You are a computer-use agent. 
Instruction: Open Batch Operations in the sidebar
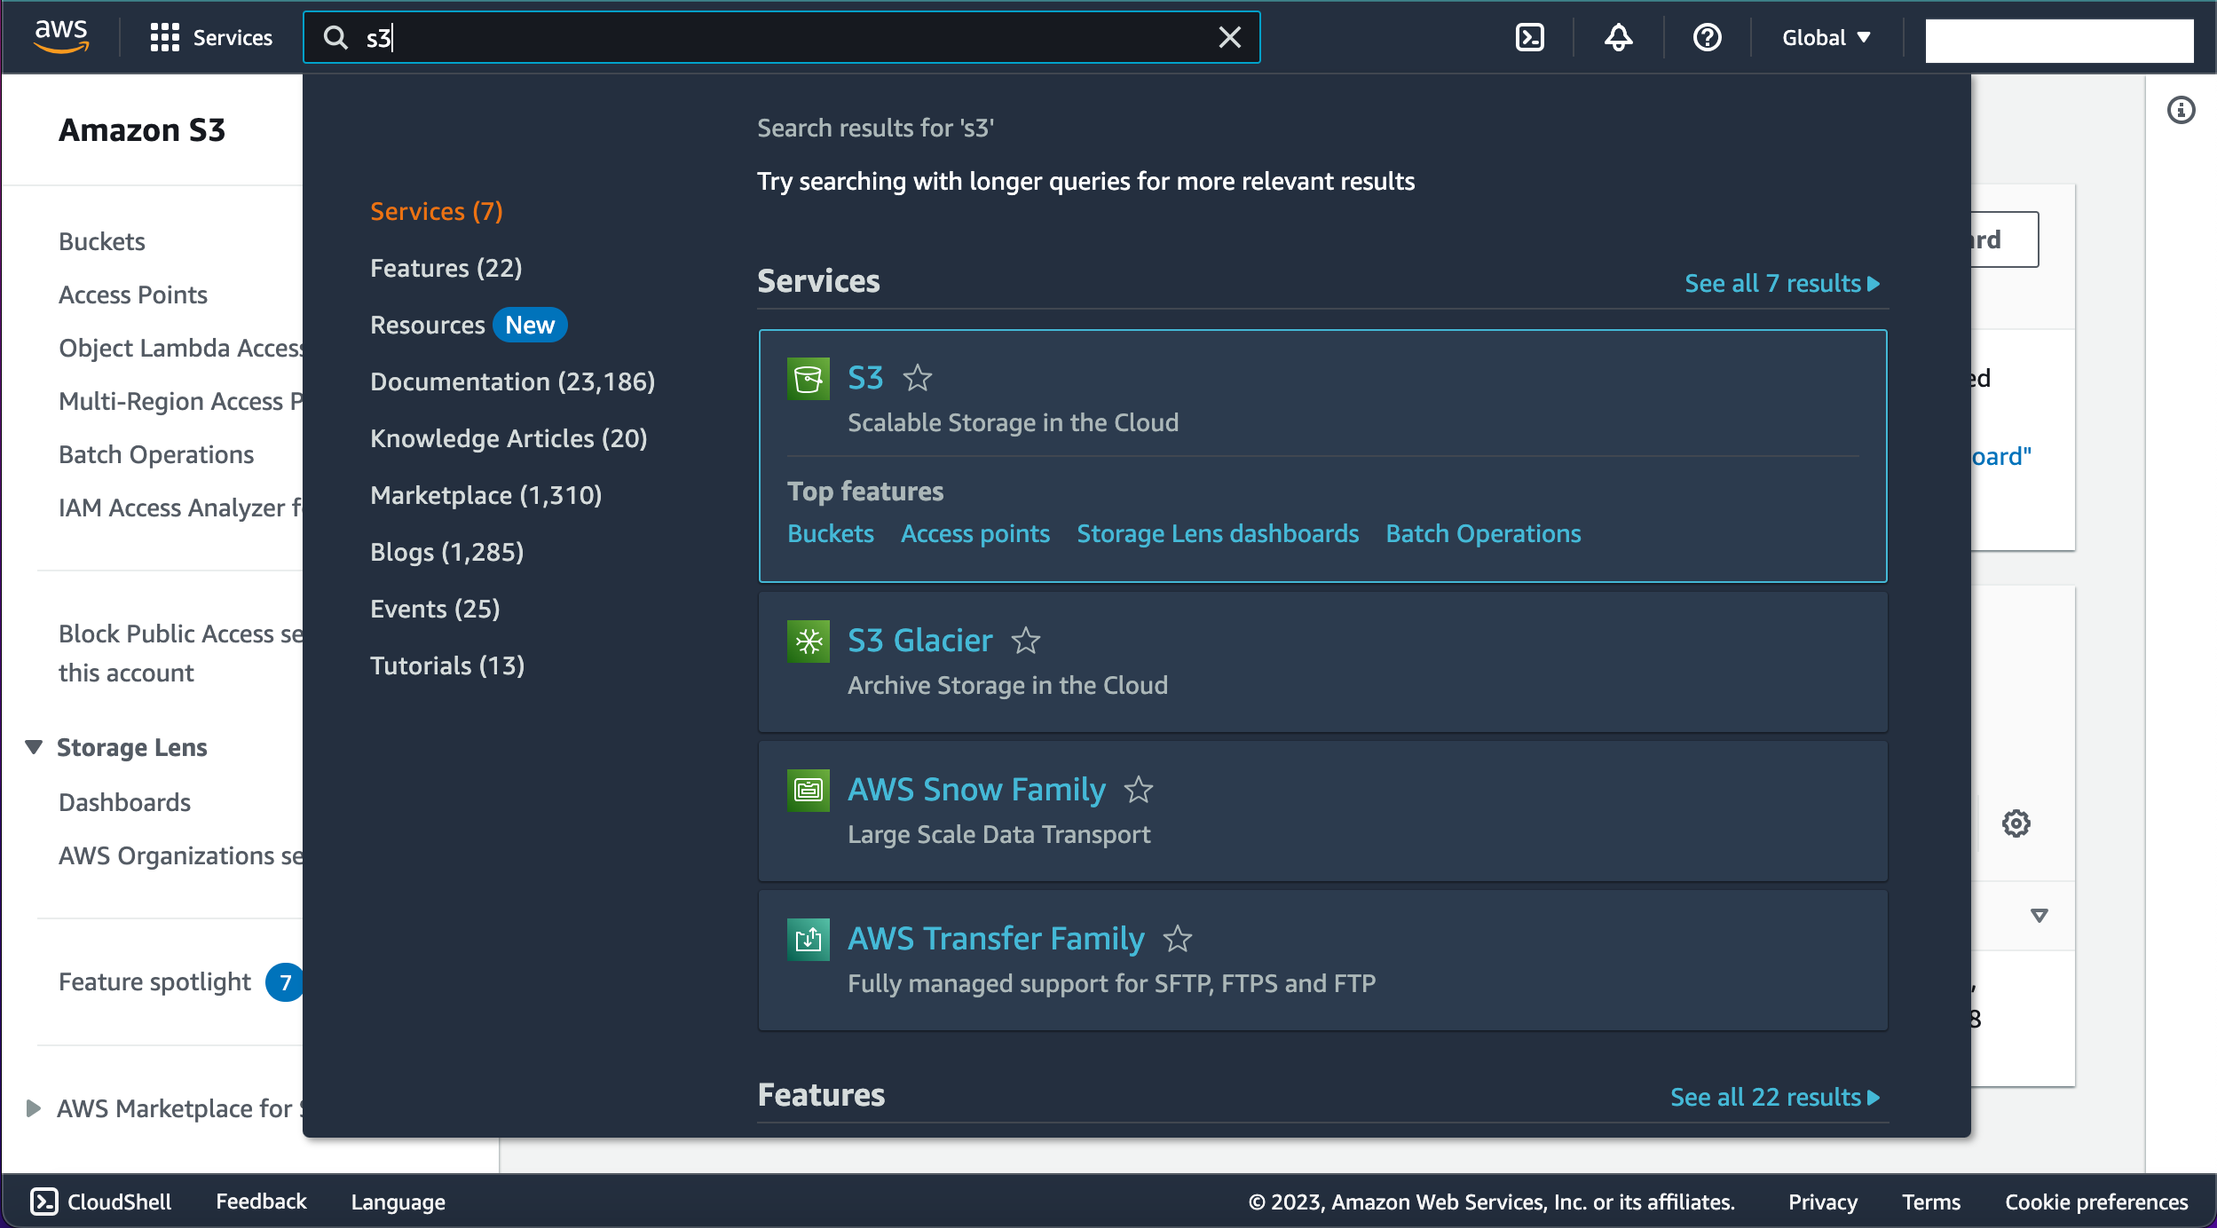tap(156, 455)
